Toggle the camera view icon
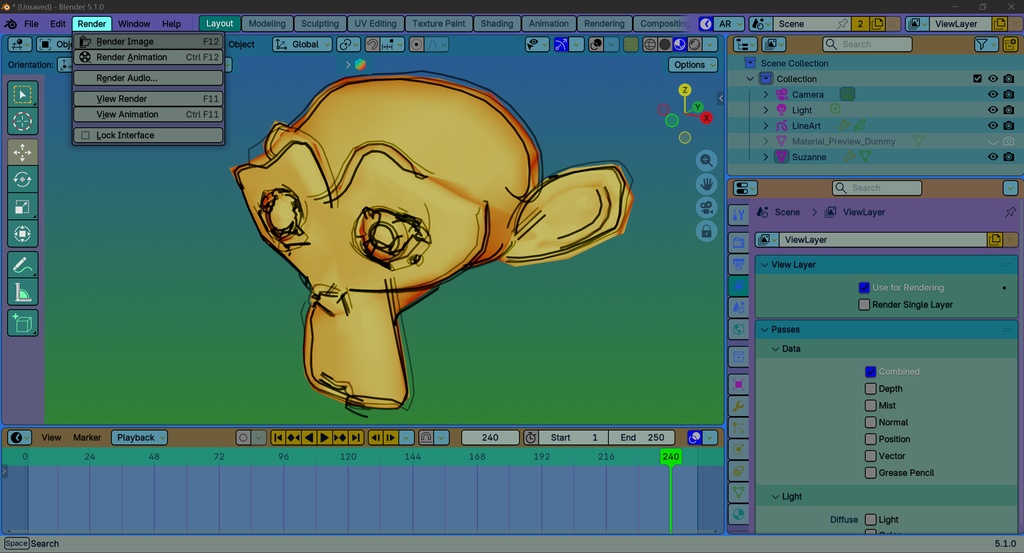This screenshot has width=1024, height=553. (706, 208)
